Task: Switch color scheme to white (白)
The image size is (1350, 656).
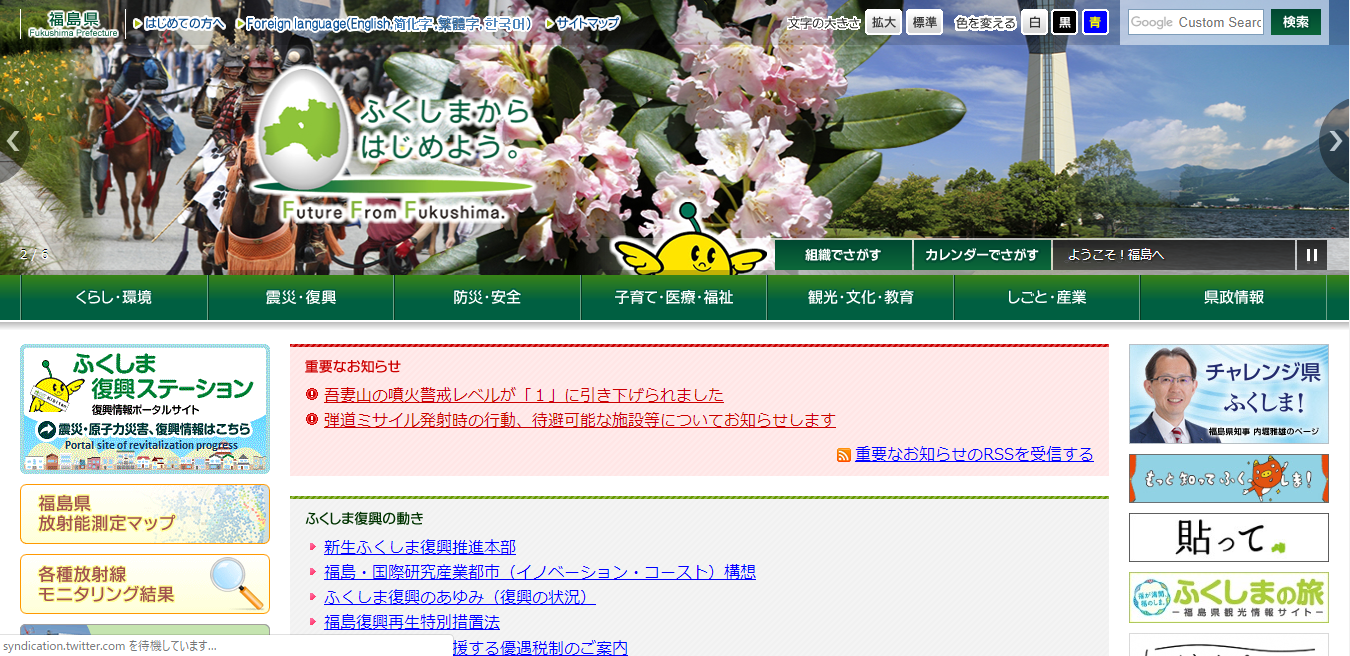Action: (x=1035, y=22)
